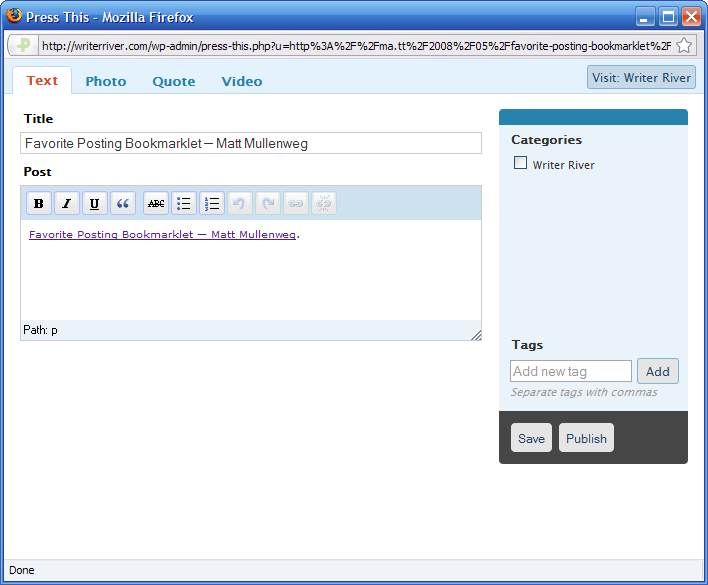Screen dimensions: 708x585
Task: Publish the post
Action: (x=586, y=438)
